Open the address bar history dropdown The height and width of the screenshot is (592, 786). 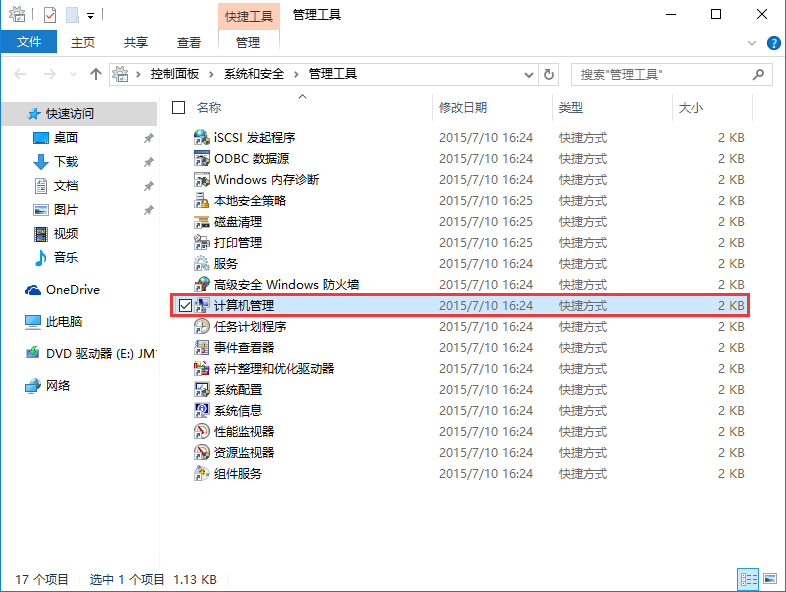tap(528, 74)
